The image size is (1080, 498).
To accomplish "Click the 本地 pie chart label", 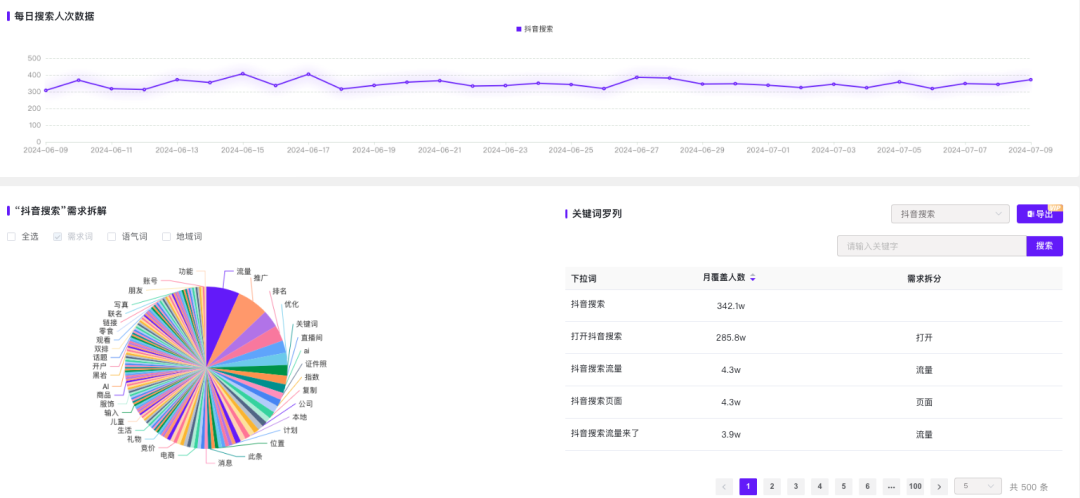I will coord(300,417).
